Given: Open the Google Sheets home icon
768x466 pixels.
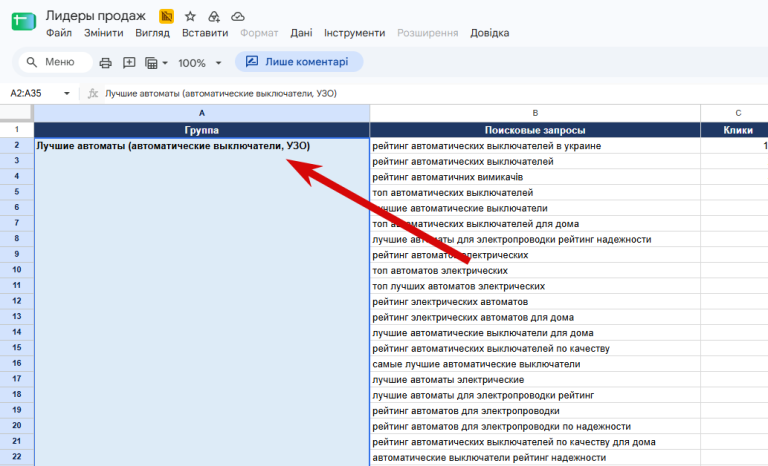Looking at the screenshot, I should tap(24, 21).
